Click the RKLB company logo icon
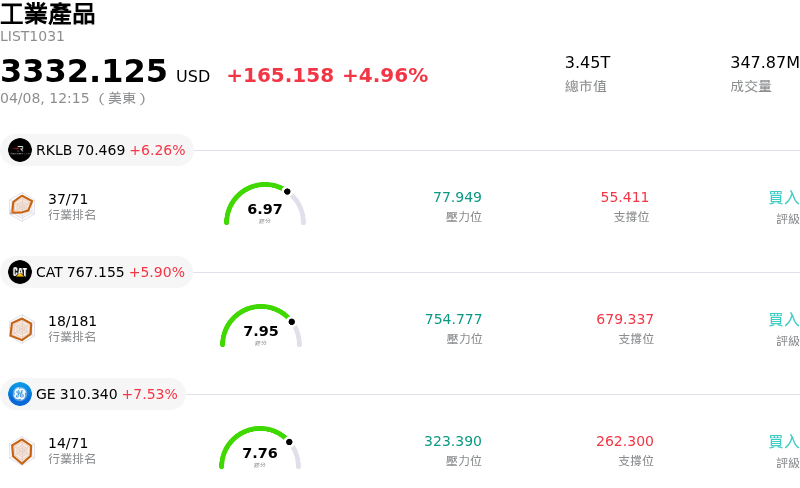The width and height of the screenshot is (800, 488). (20, 150)
